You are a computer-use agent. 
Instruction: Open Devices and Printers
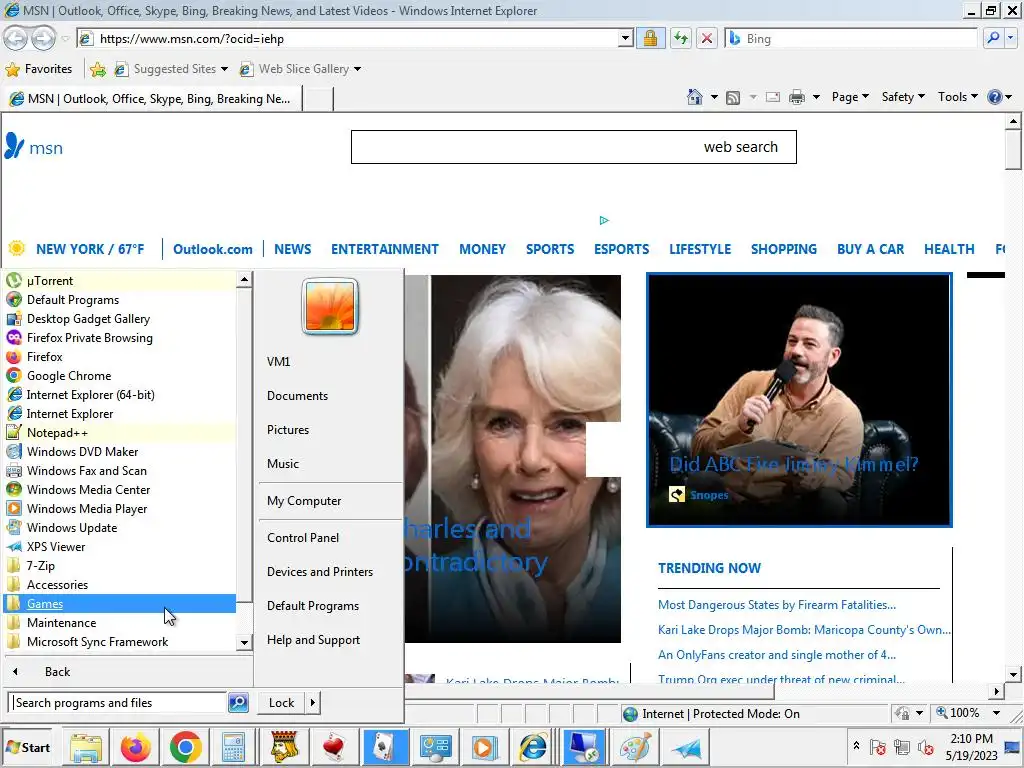320,571
